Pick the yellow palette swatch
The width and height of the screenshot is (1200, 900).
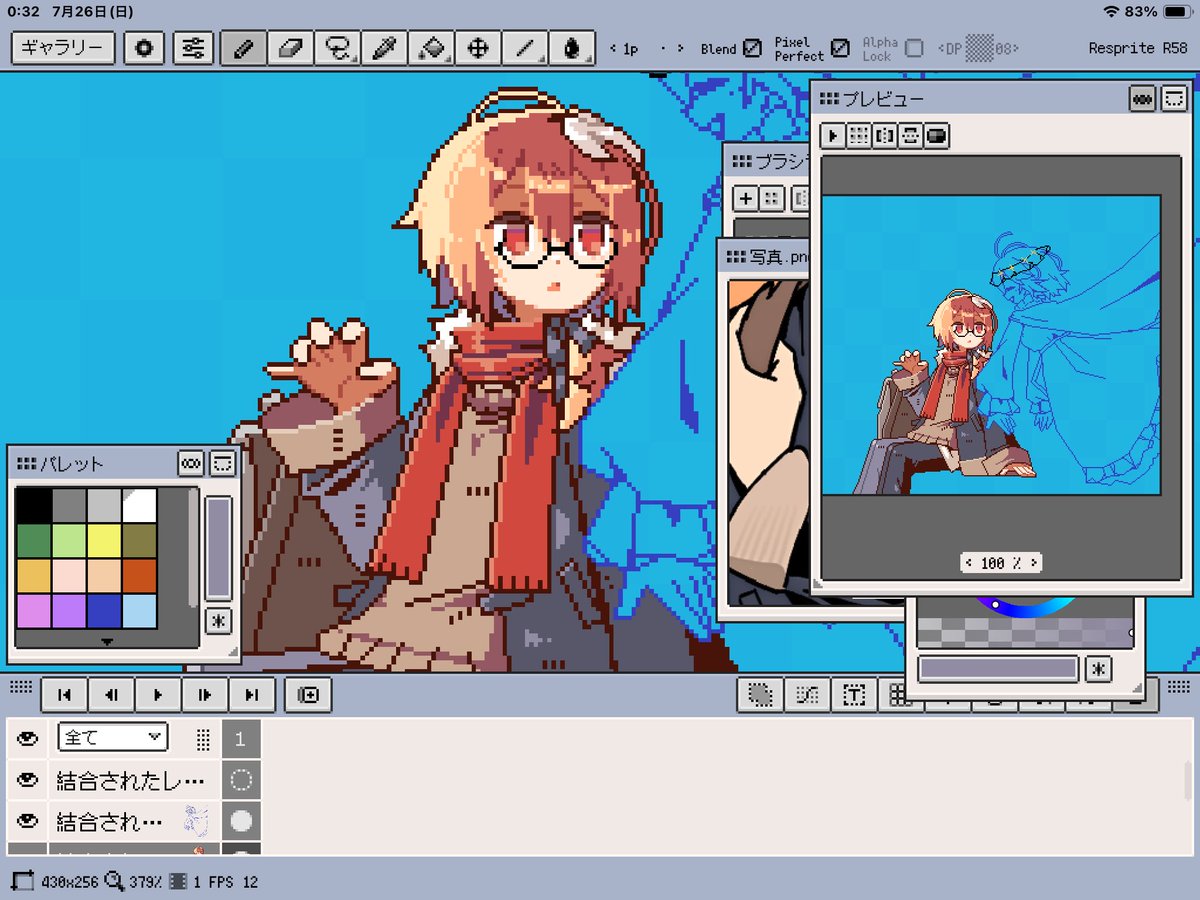click(x=104, y=541)
